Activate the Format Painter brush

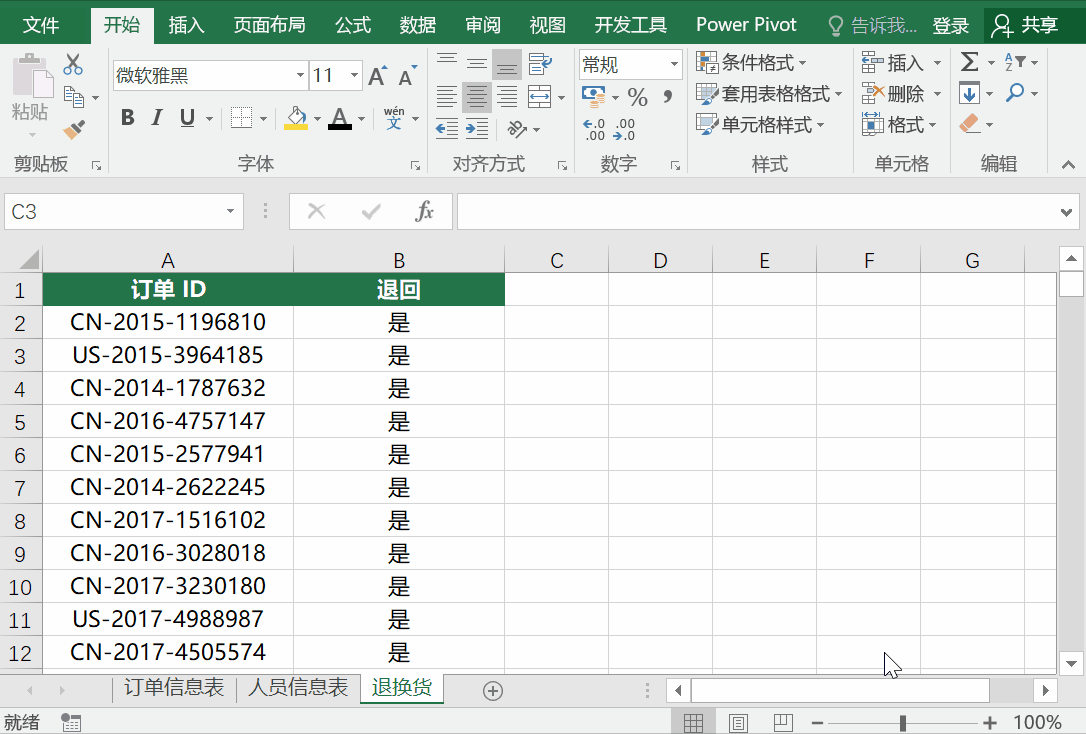pyautogui.click(x=73, y=129)
